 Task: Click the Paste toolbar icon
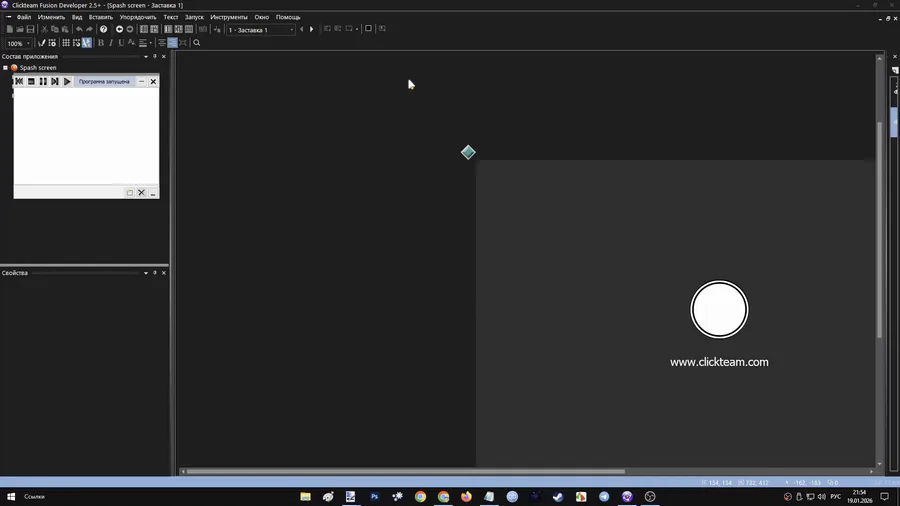(x=65, y=29)
